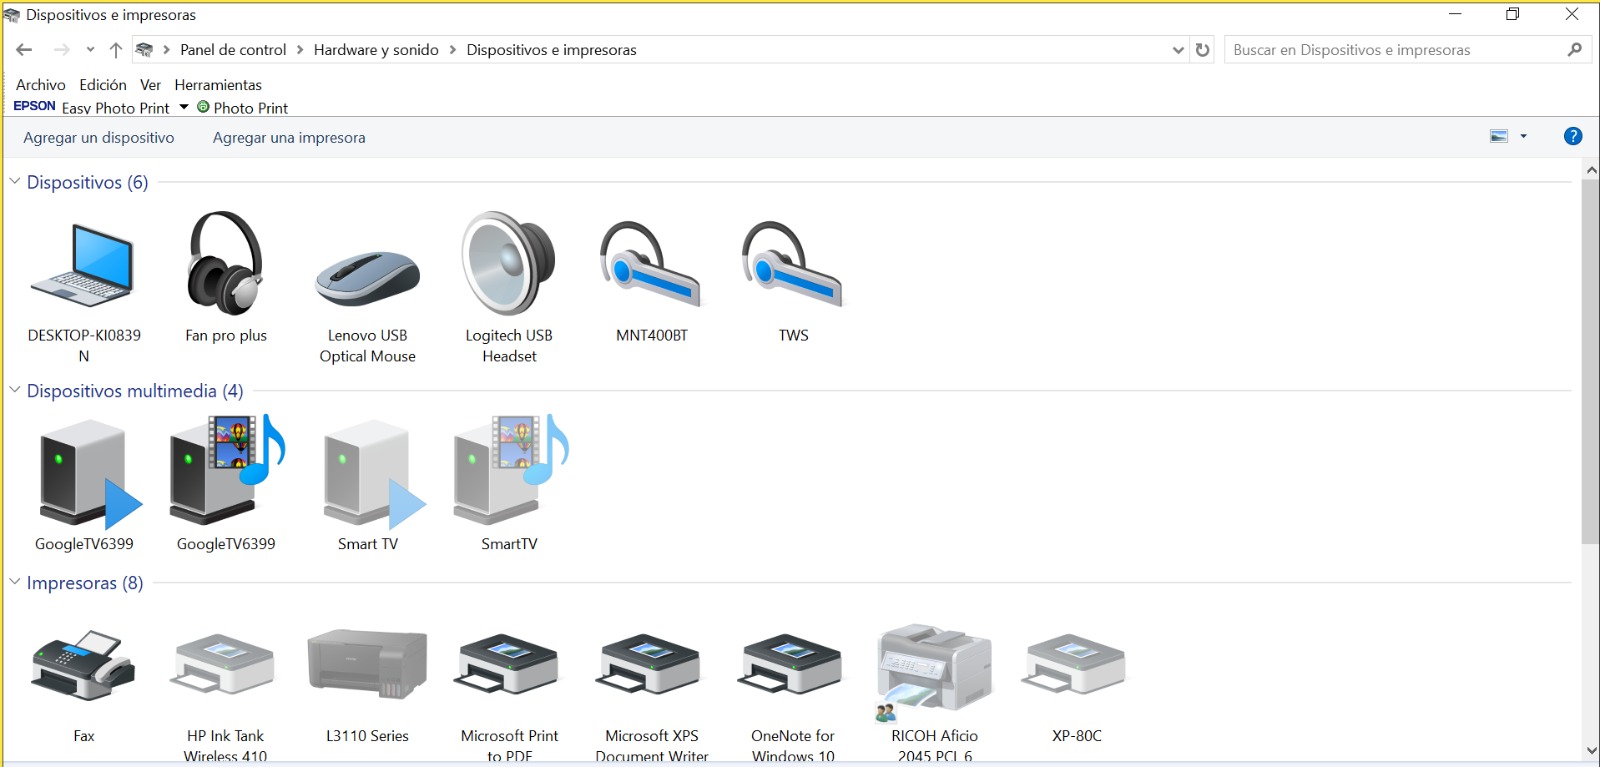This screenshot has height=767, width=1600.
Task: Open the Herramientas menu
Action: tap(218, 85)
